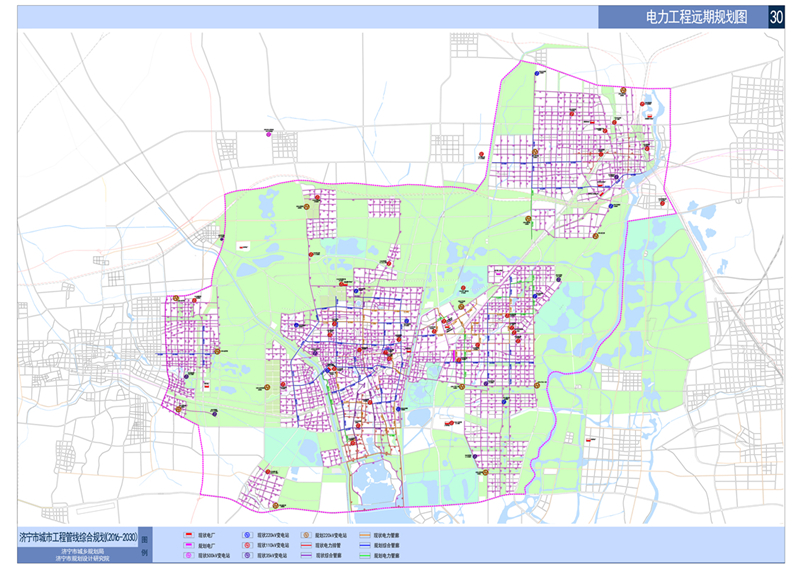
Task: Click the 规划电厂 legend label
Action: point(207,546)
